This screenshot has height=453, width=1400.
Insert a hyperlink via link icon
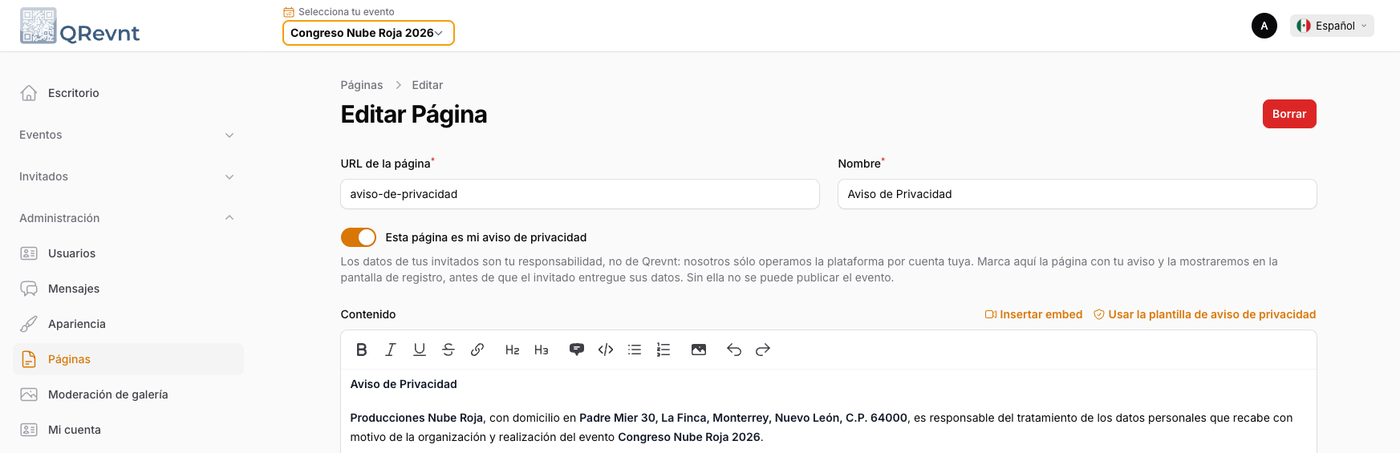[x=478, y=349]
